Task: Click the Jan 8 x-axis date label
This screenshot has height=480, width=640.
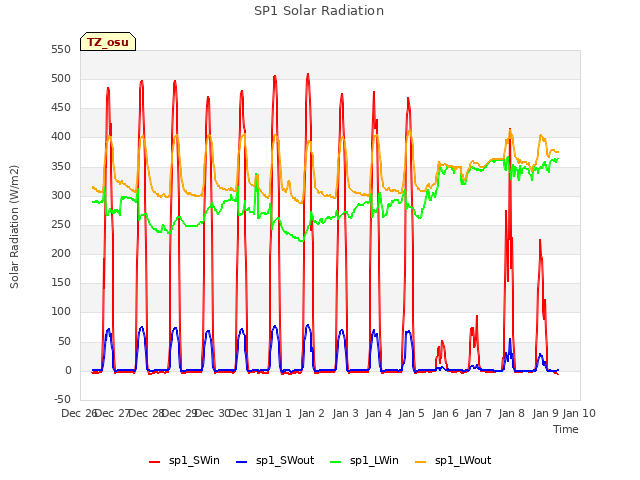Action: point(511,413)
